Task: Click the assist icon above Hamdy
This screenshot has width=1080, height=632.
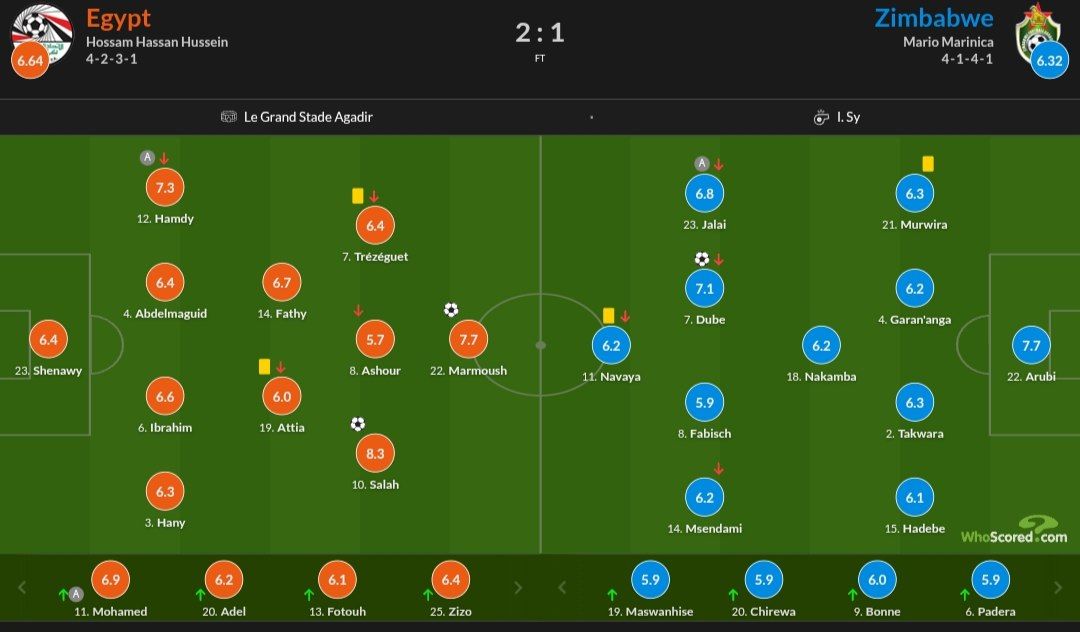Action: point(147,158)
